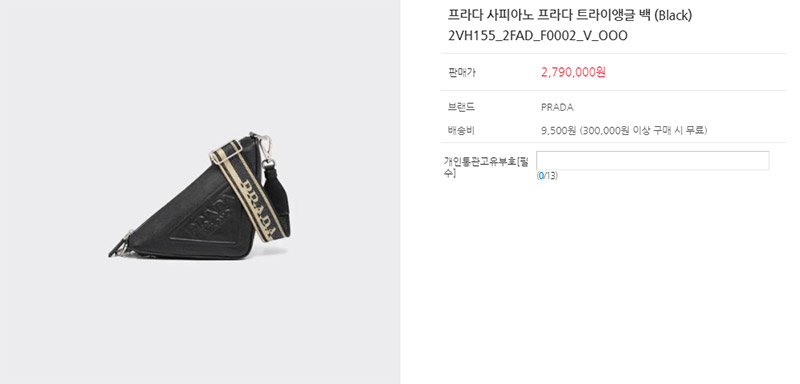800x384 pixels.
Task: Click the PRADA lettering on the striped strap
Action: coord(263,206)
